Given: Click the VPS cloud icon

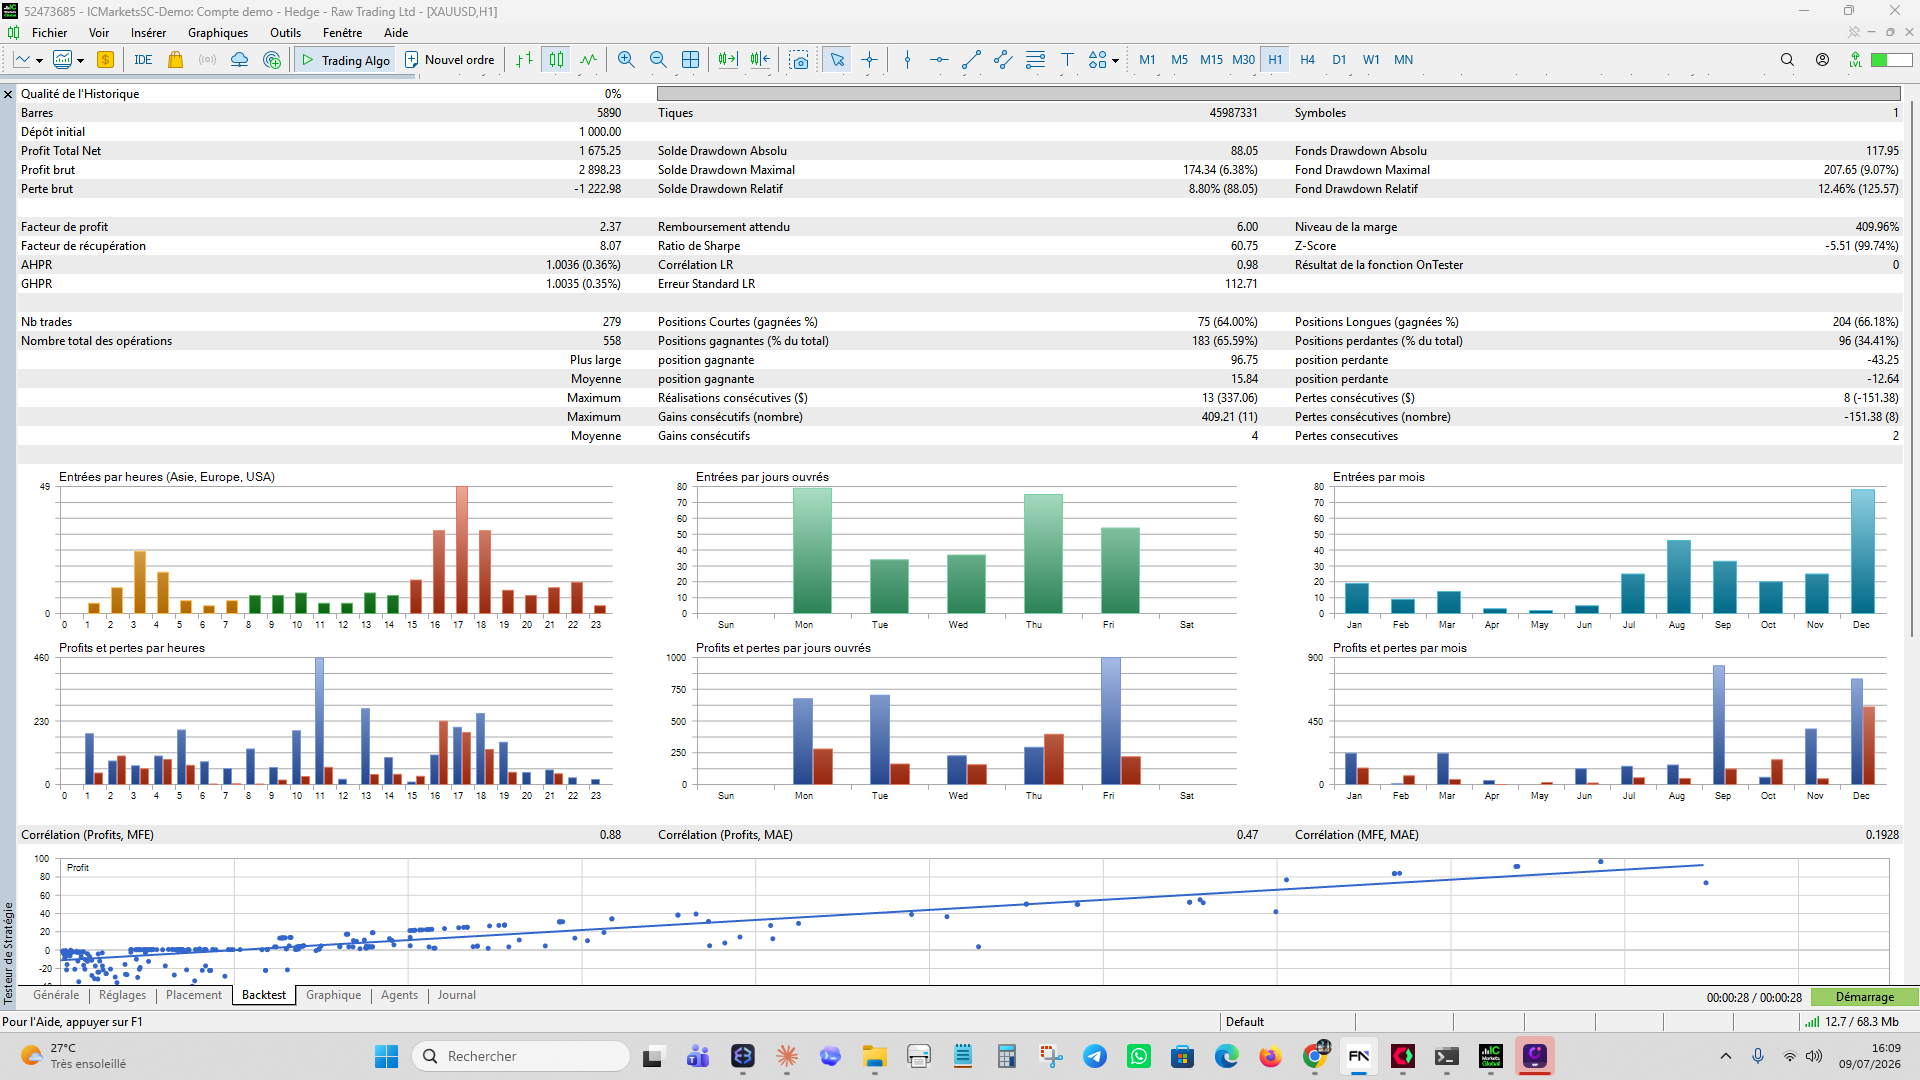Looking at the screenshot, I should tap(239, 60).
